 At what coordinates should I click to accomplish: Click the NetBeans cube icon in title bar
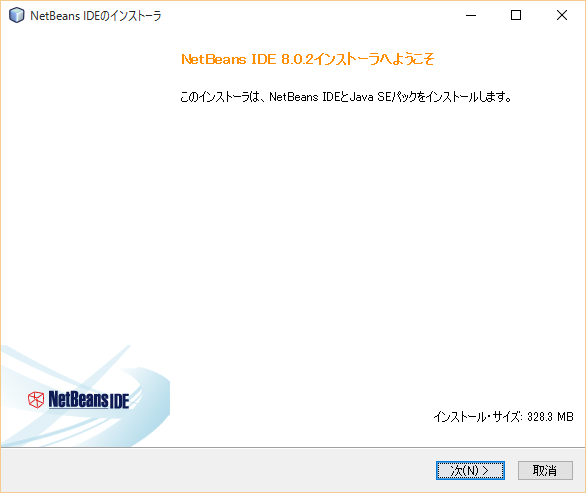coord(16,15)
